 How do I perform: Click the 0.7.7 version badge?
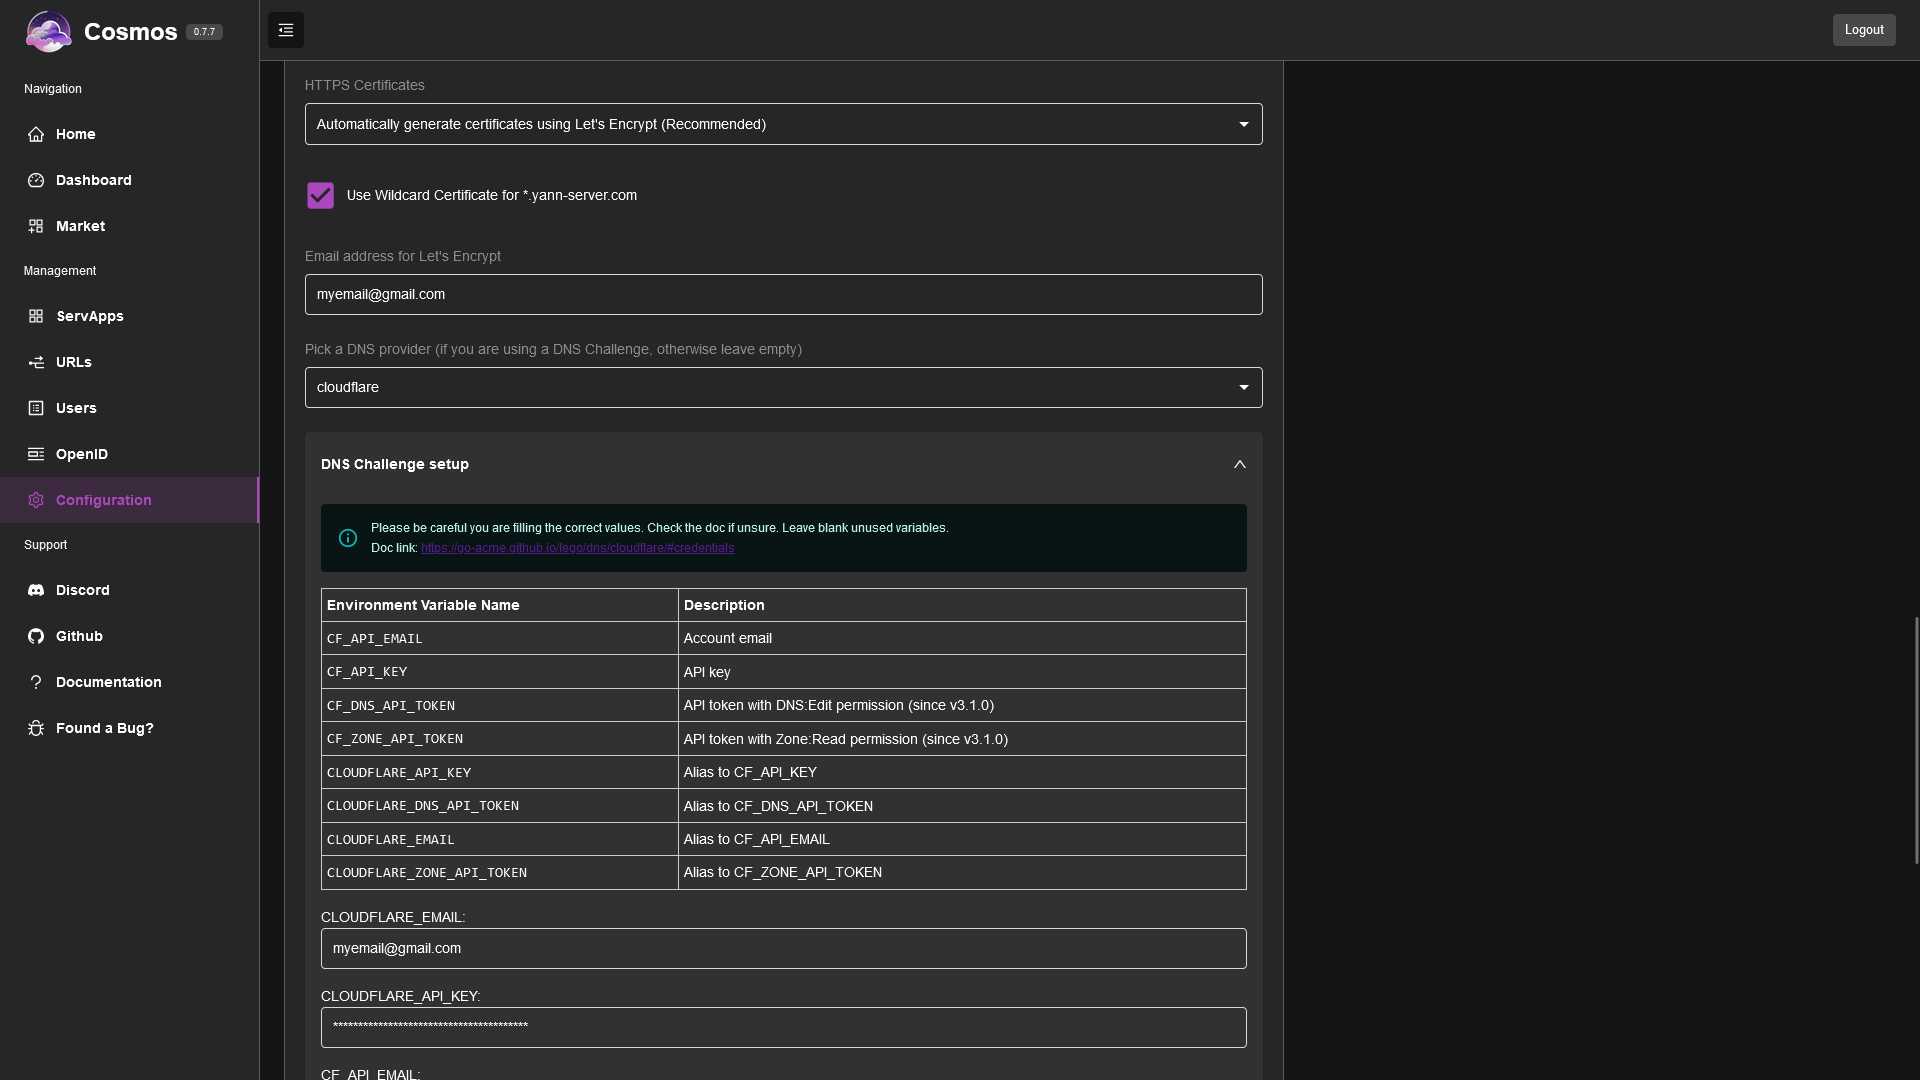tap(204, 32)
